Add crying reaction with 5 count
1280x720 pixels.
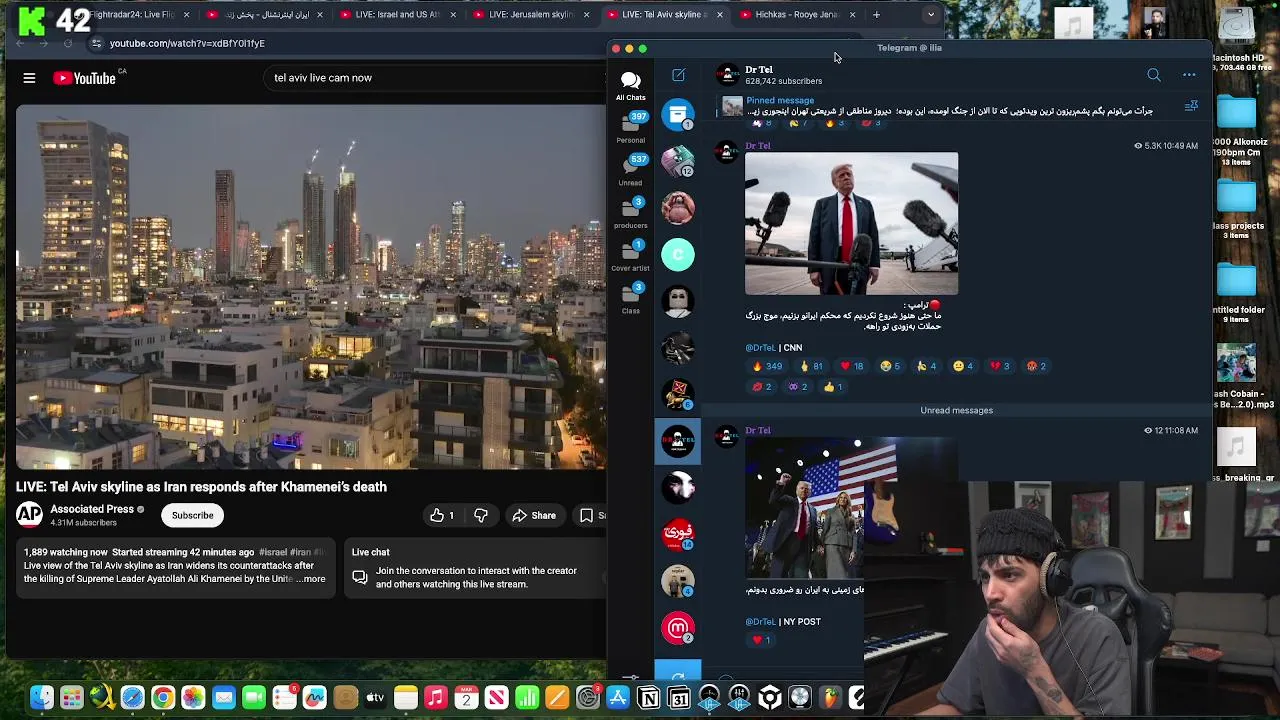point(890,366)
